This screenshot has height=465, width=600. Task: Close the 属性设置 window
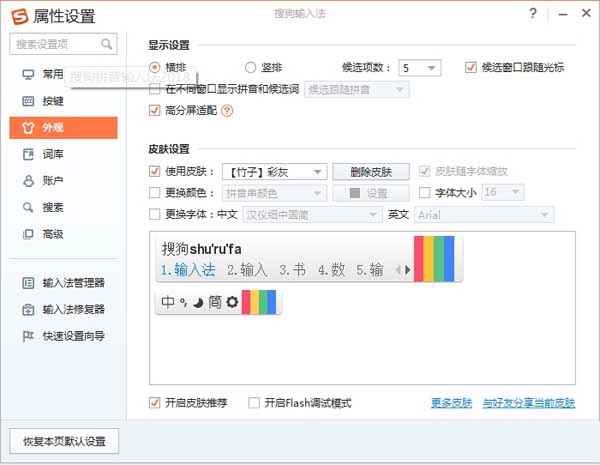[x=586, y=13]
